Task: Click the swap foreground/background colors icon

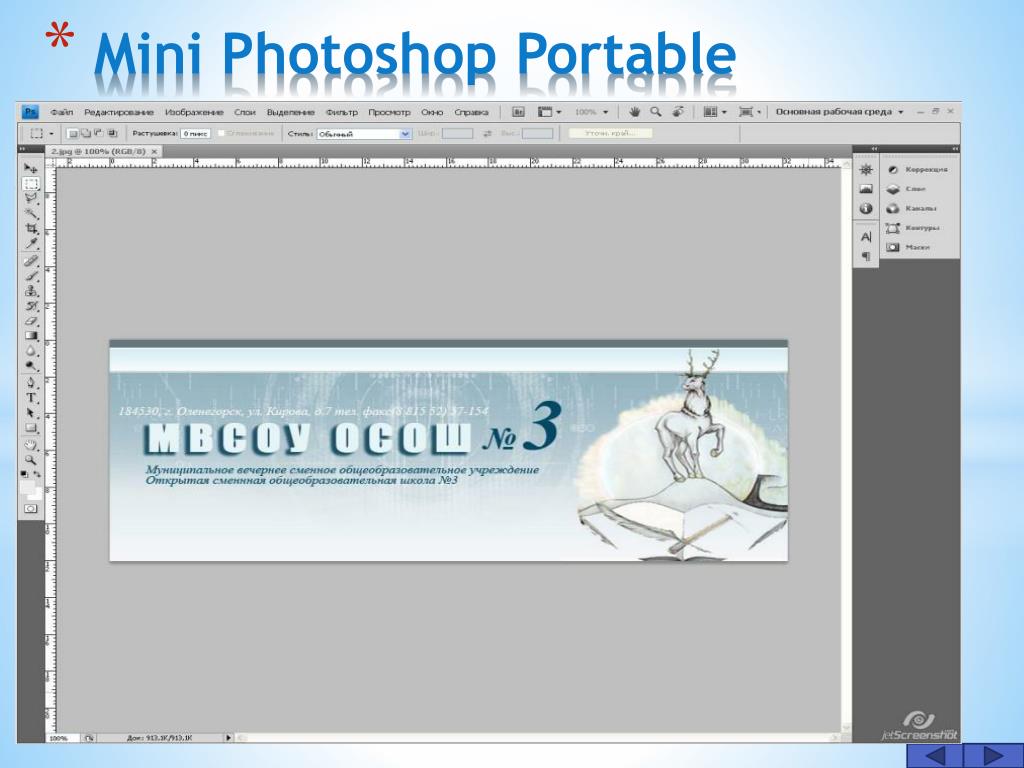Action: point(37,473)
